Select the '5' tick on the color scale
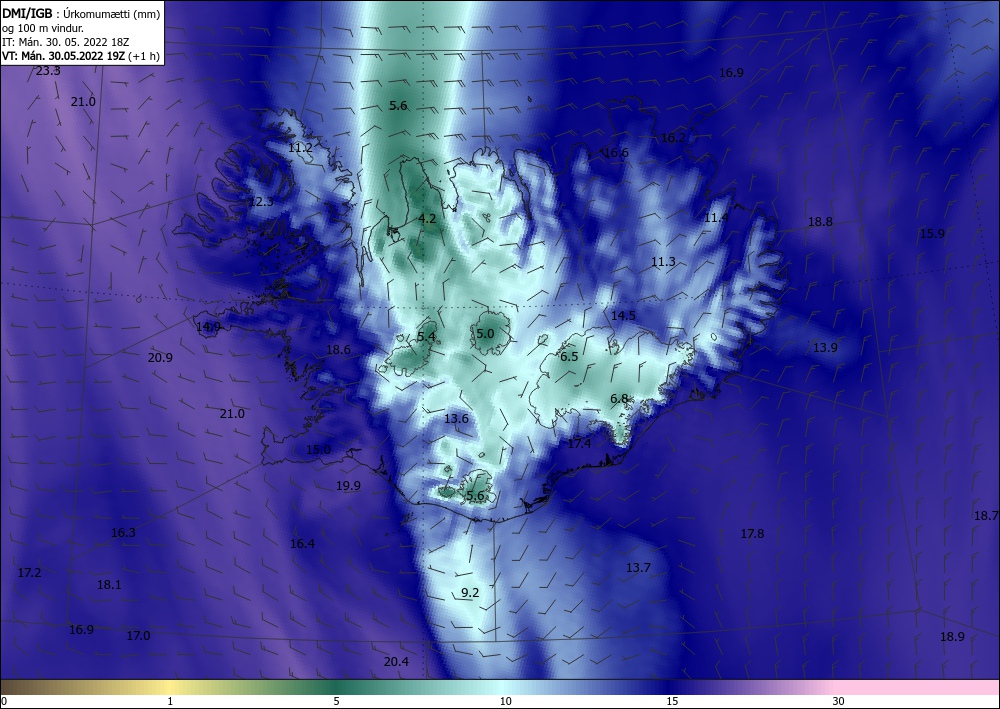The width and height of the screenshot is (1000, 709). (x=336, y=701)
